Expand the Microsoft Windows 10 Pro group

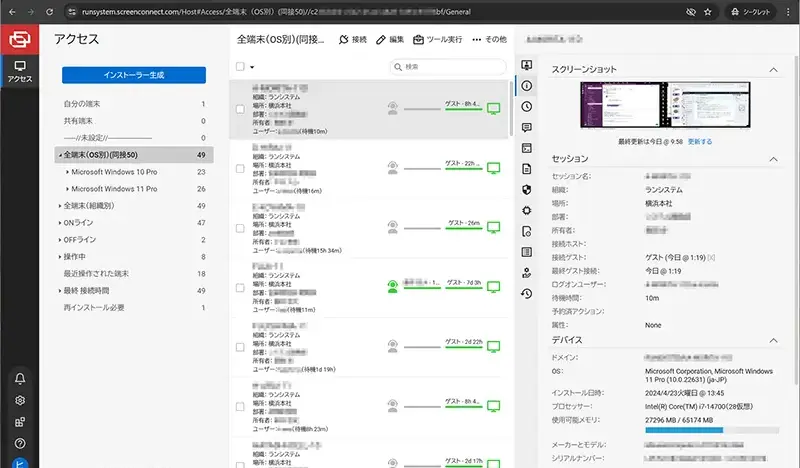pos(67,172)
